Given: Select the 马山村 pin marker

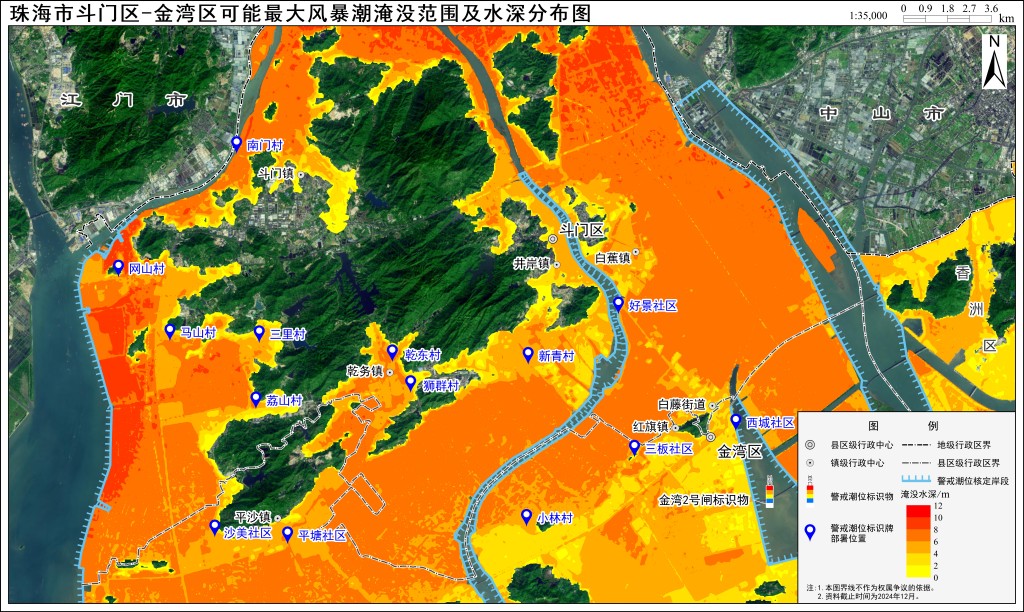Looking at the screenshot, I should pos(170,331).
